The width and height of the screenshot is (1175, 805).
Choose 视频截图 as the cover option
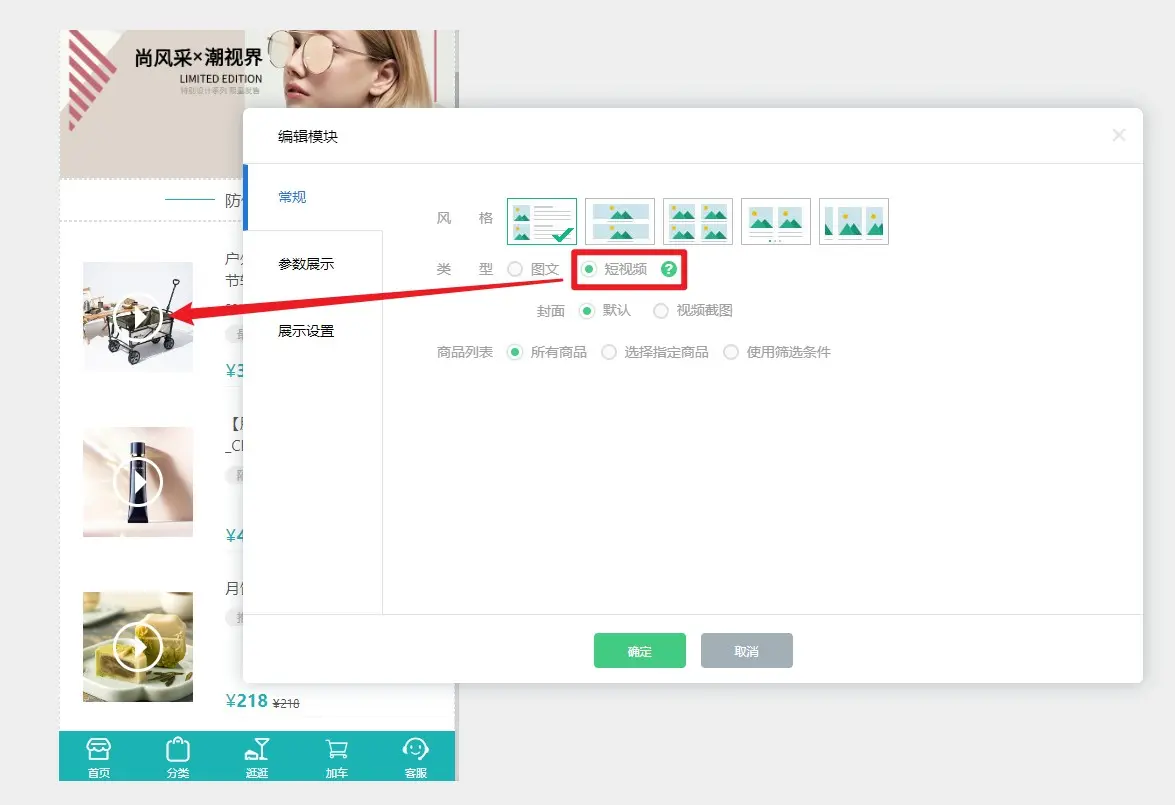[x=661, y=311]
